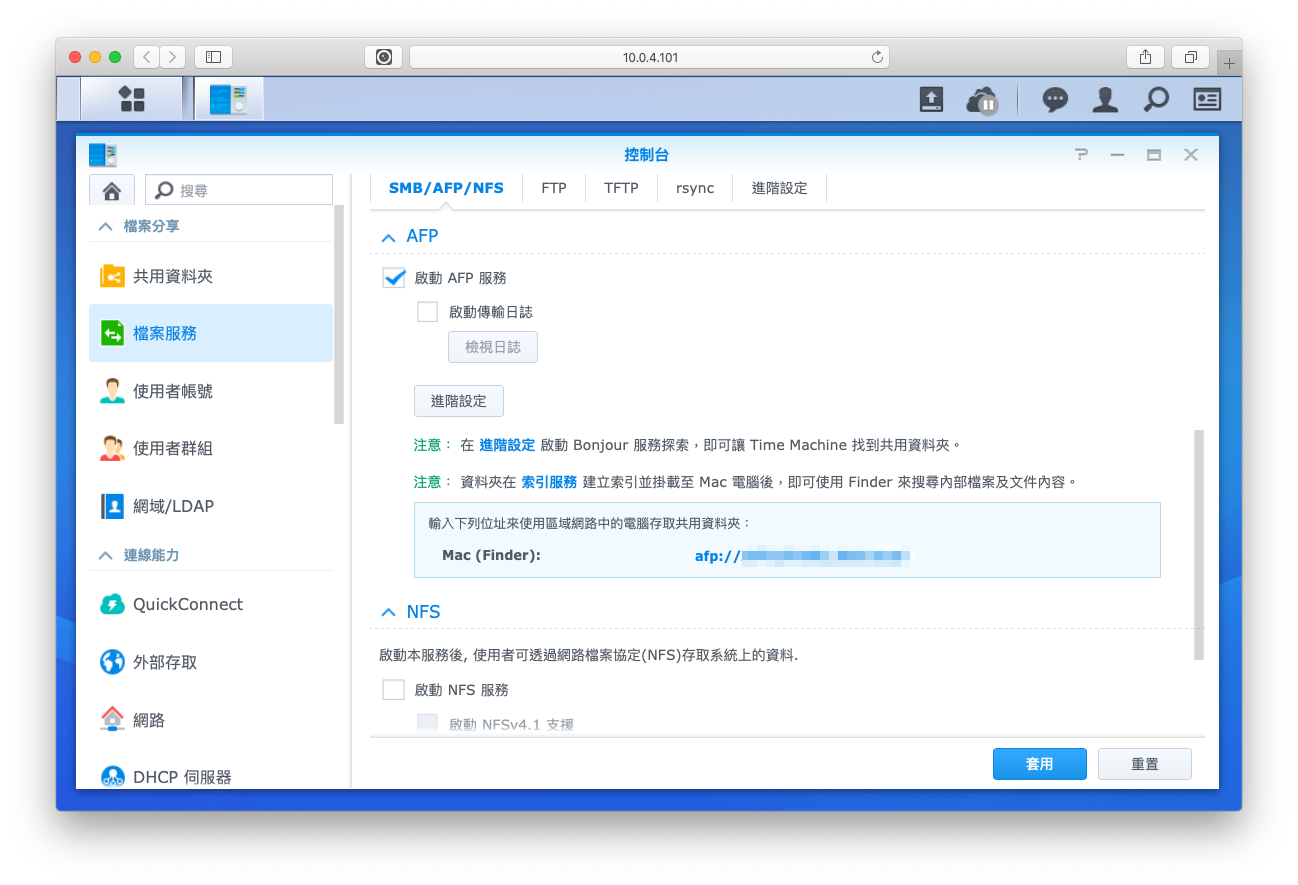Show all Safari tabs overview icon
This screenshot has width=1298, height=885.
pos(1191,57)
